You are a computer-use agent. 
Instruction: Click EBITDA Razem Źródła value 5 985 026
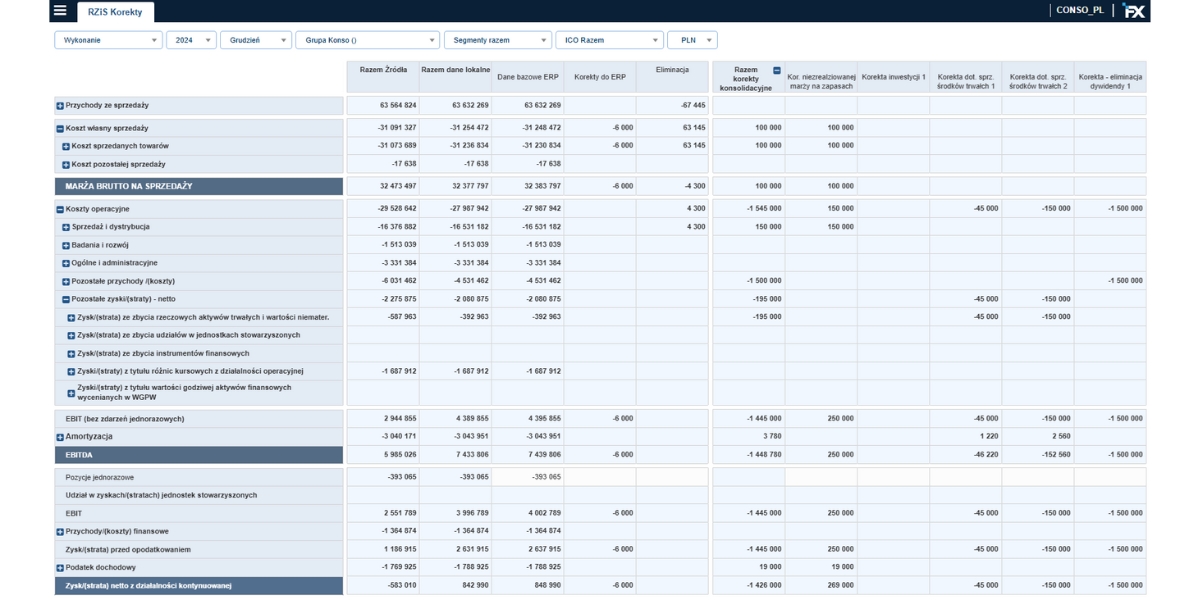pyautogui.click(x=401, y=454)
